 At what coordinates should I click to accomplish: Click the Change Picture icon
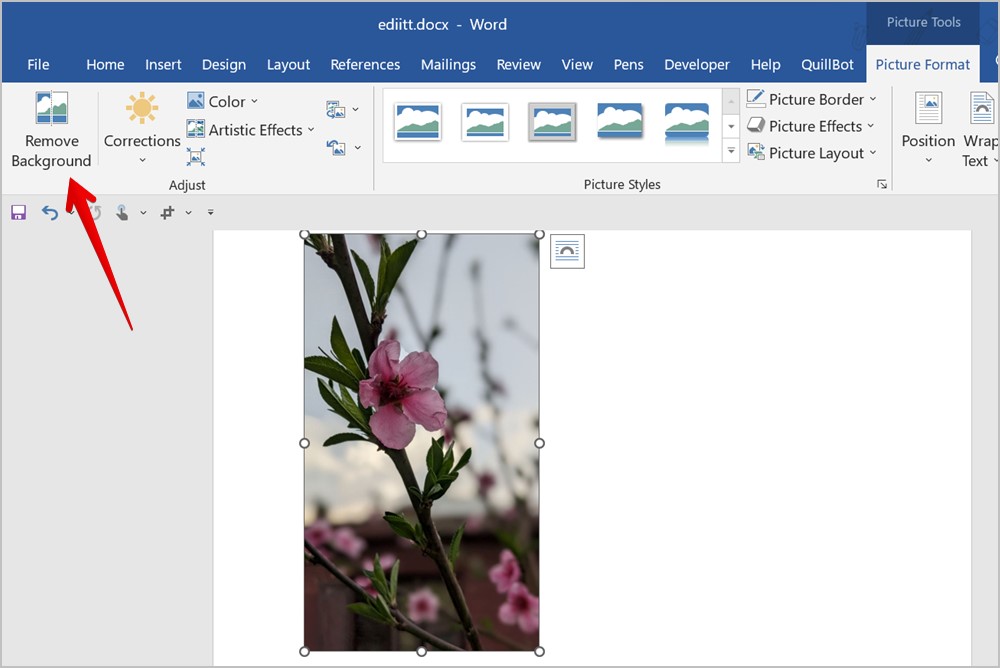[336, 109]
